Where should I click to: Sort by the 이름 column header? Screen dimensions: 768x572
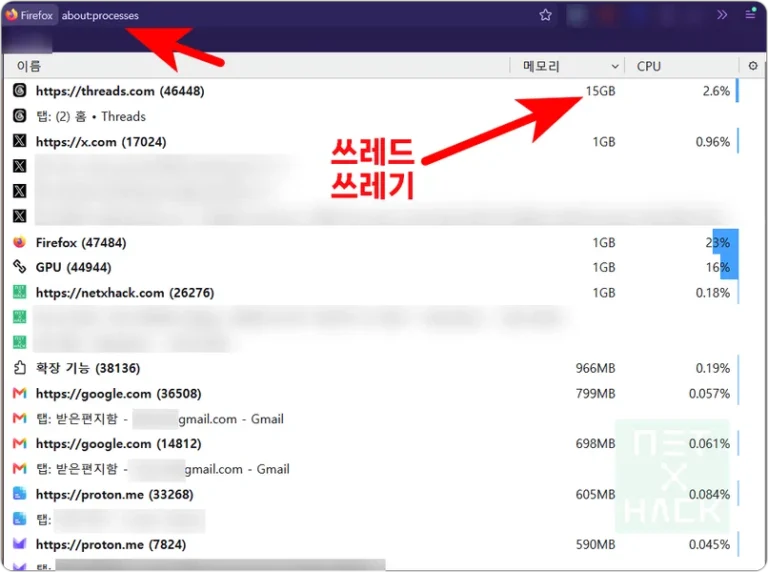pyautogui.click(x=257, y=66)
